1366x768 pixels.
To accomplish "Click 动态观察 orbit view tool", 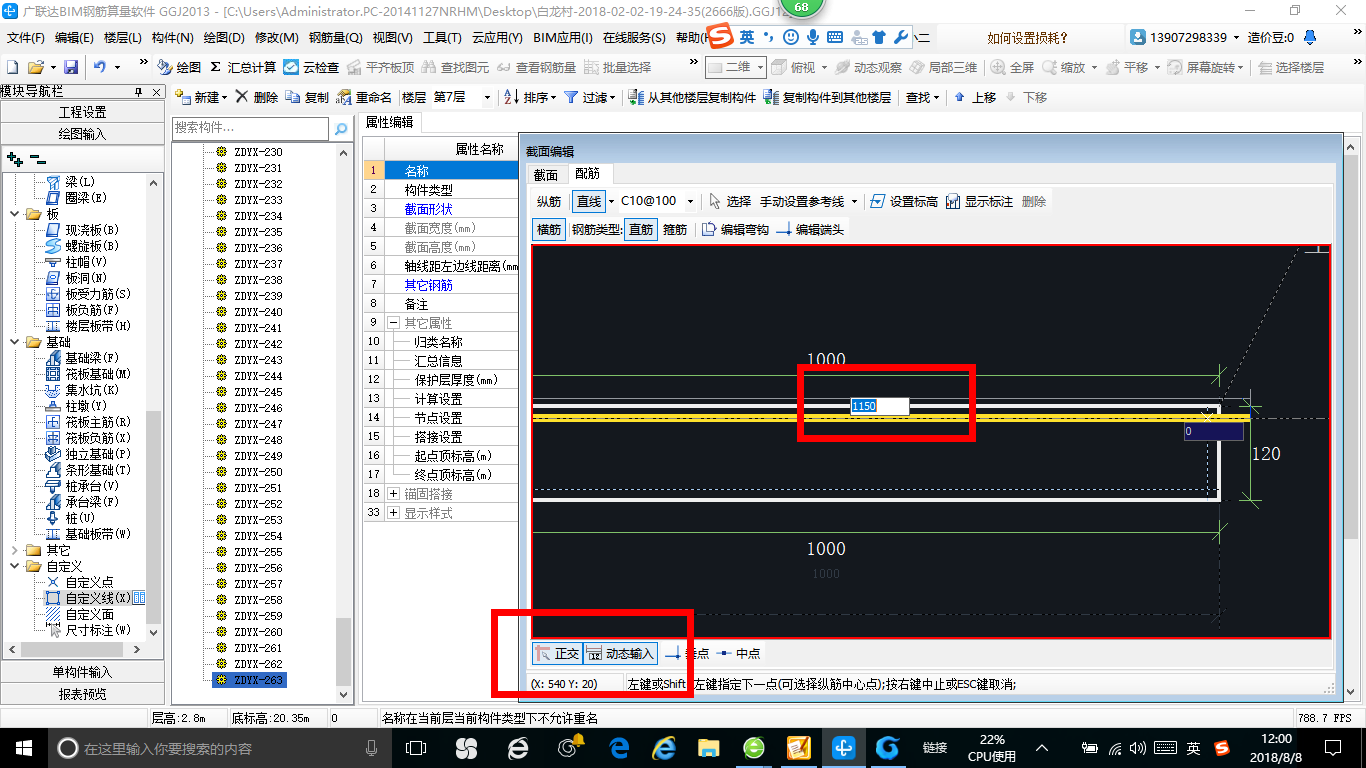I will 869,67.
